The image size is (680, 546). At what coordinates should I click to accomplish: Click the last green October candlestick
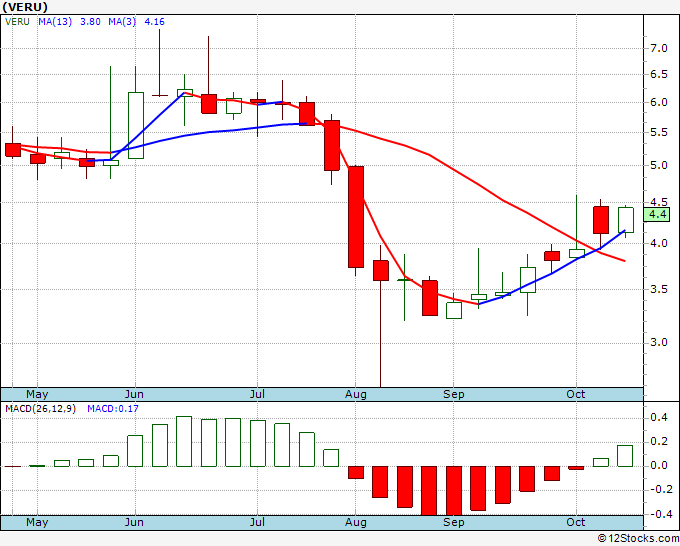tap(626, 220)
